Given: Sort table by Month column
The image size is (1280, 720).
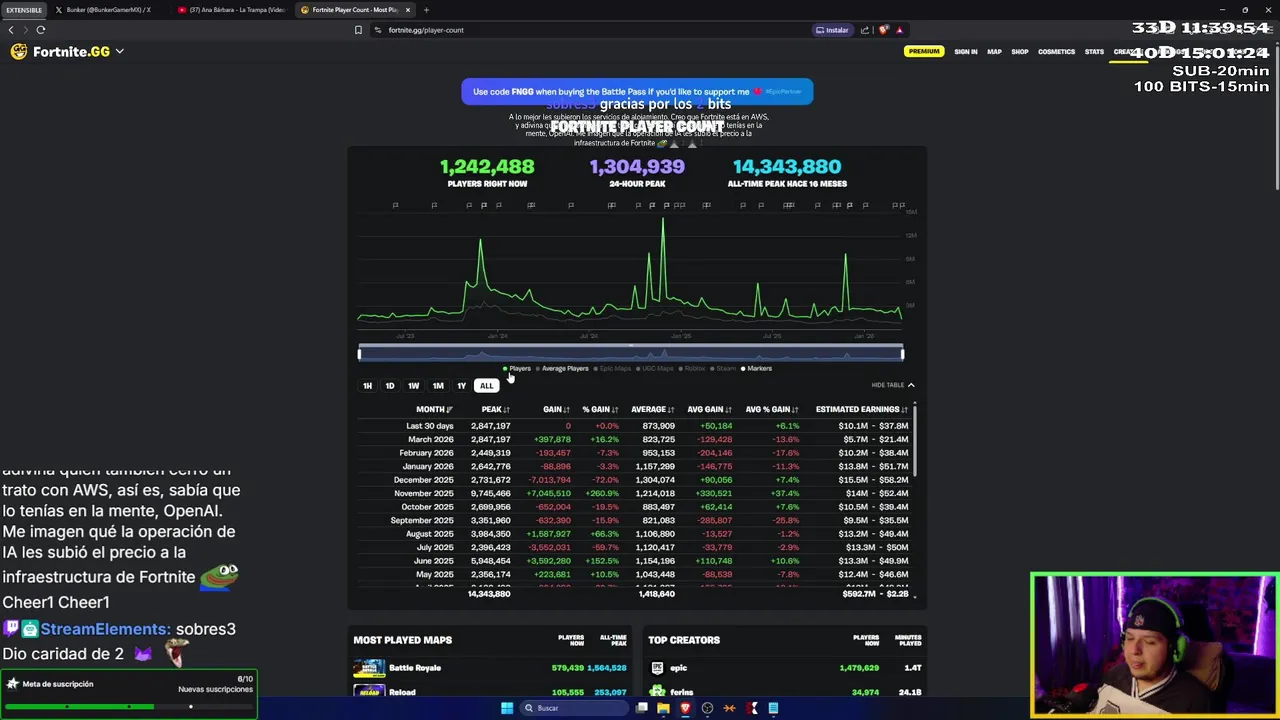Looking at the screenshot, I should [x=434, y=409].
